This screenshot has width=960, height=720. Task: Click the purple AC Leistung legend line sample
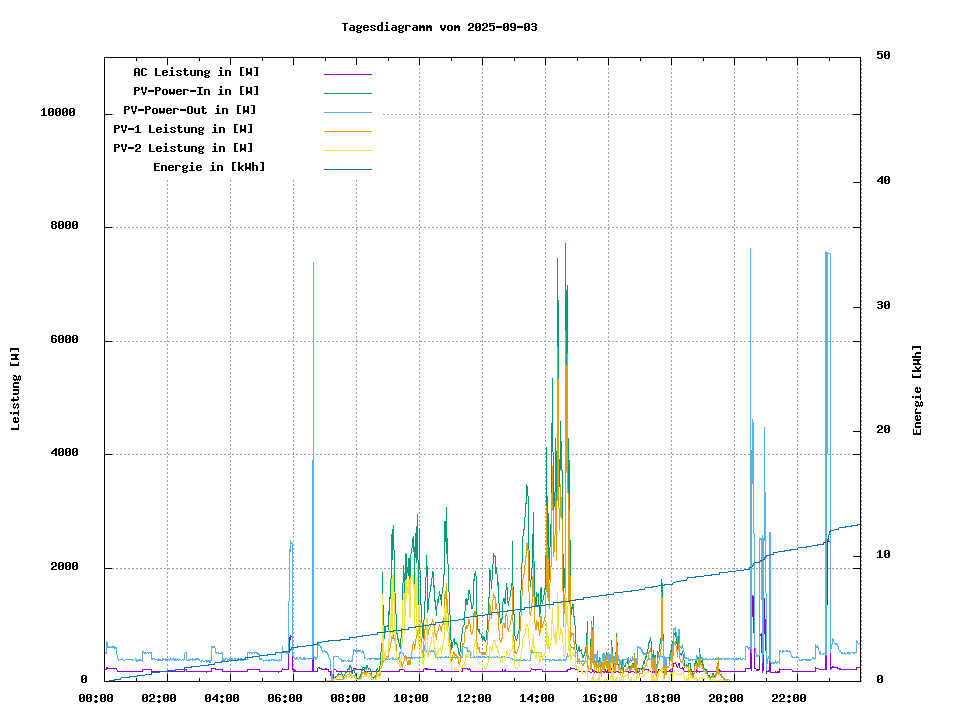[x=347, y=74]
